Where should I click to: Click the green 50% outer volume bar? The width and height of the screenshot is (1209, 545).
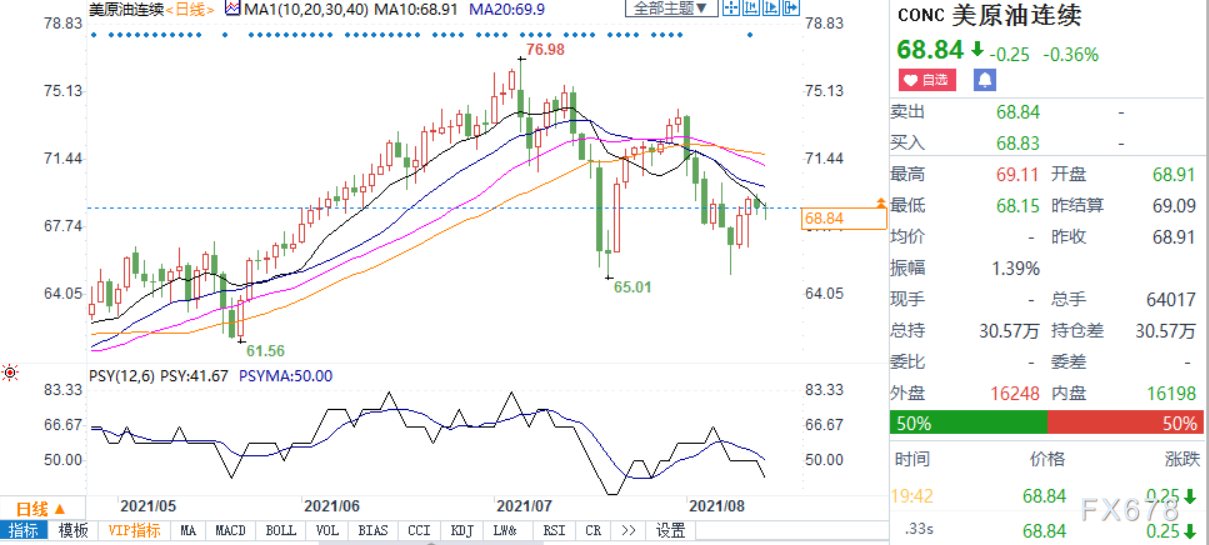tap(968, 423)
